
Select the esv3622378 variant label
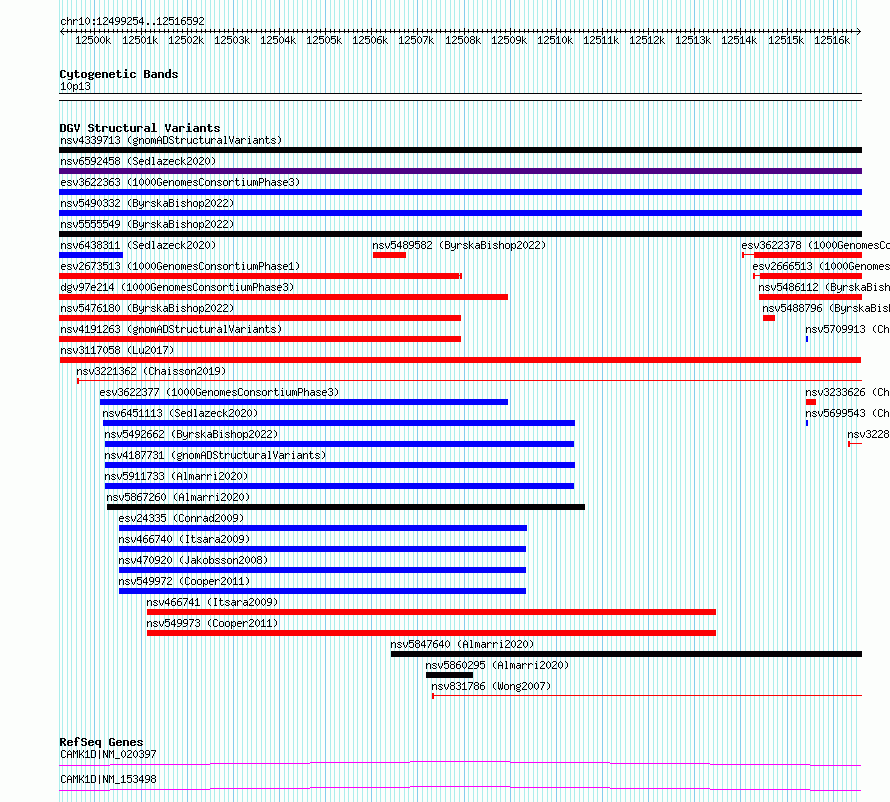tap(815, 245)
